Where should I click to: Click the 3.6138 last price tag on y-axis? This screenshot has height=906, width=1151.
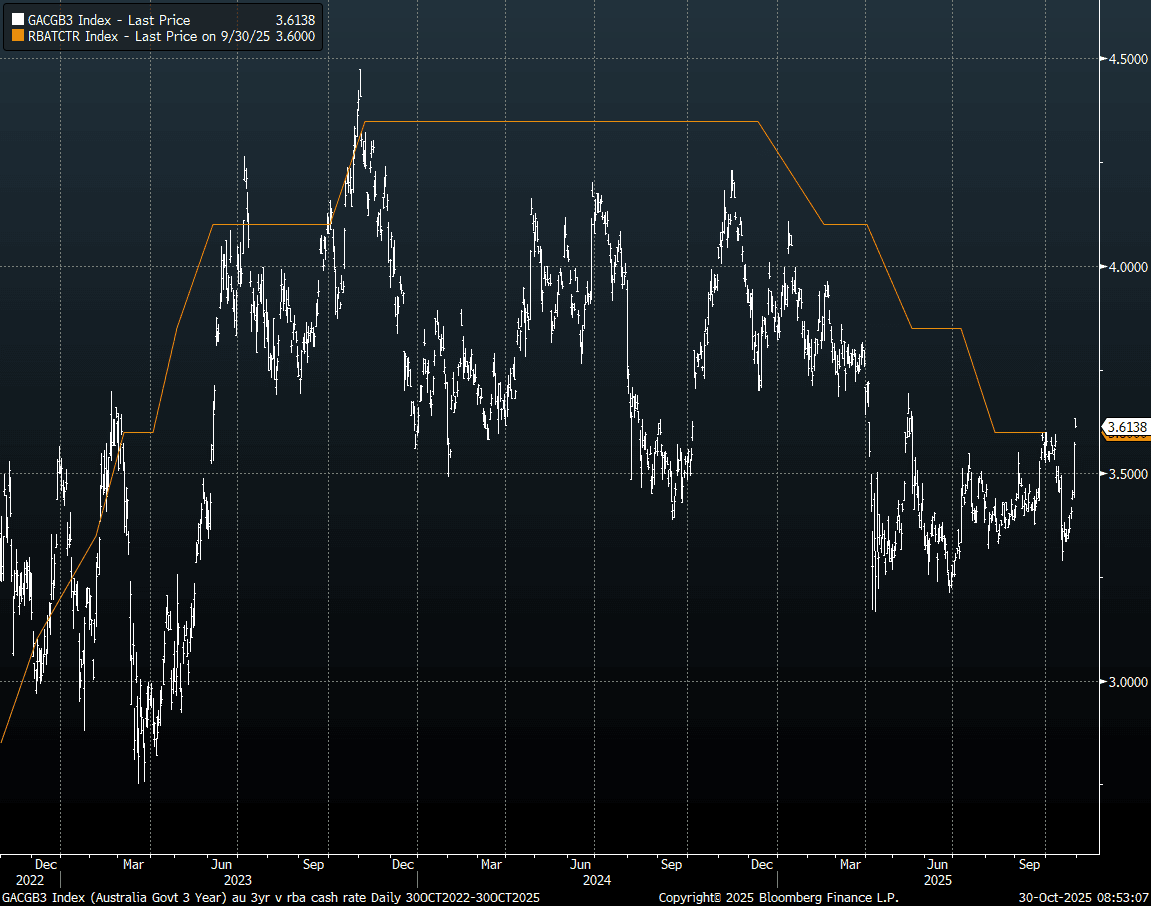[1127, 427]
